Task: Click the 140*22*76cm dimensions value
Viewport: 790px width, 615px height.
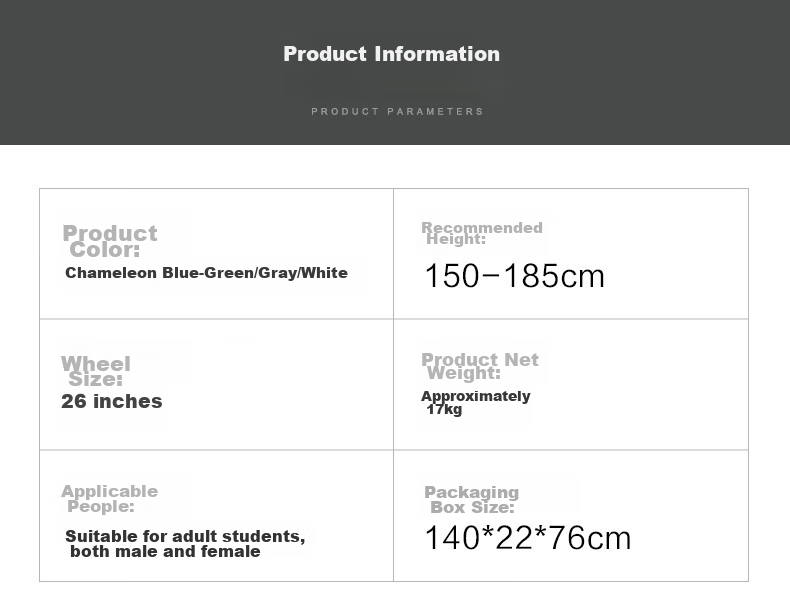Action: point(528,537)
